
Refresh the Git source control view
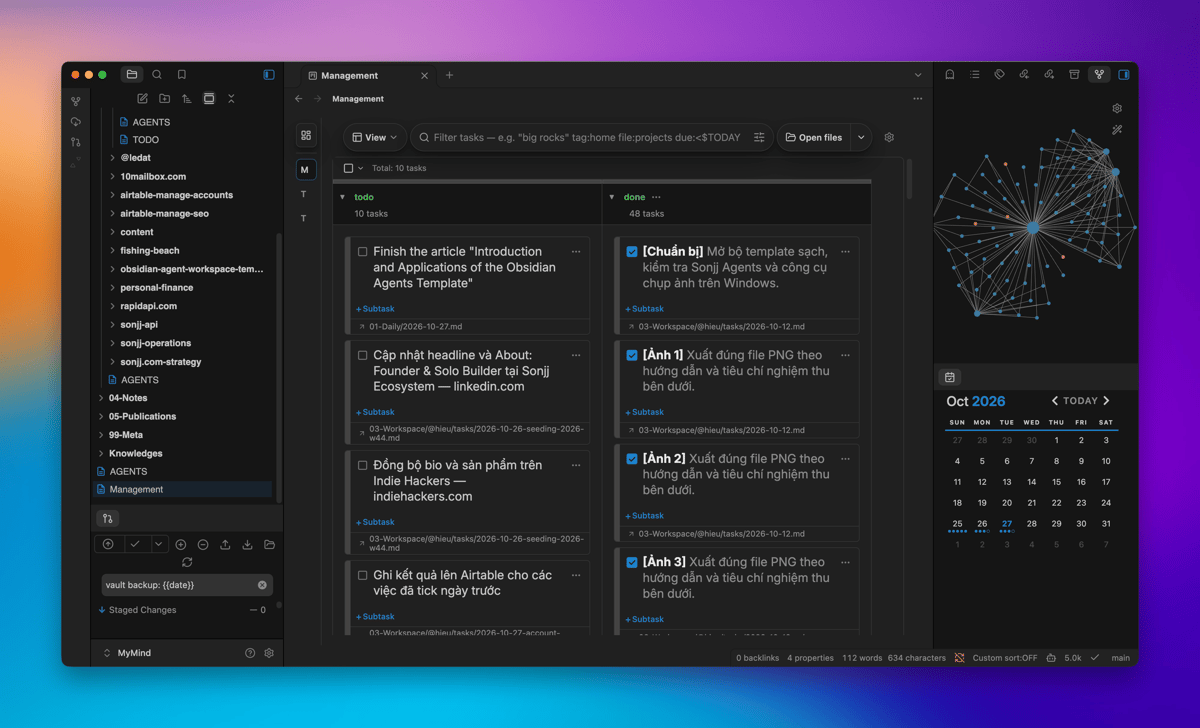point(187,563)
